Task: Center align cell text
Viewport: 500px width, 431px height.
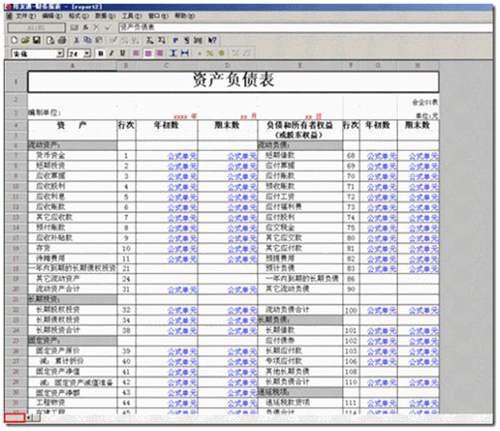Action: coord(148,53)
